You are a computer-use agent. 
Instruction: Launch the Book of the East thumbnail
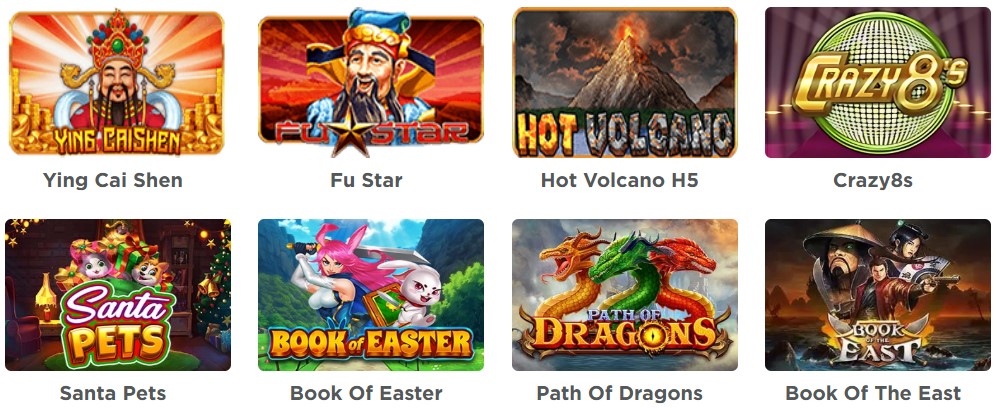[877, 295]
